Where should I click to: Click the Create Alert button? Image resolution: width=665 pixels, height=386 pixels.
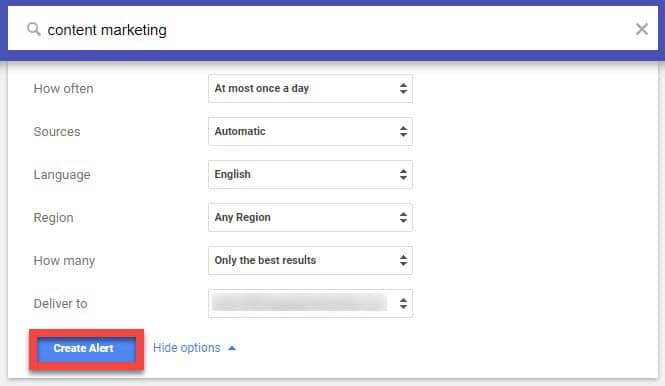tap(87, 349)
